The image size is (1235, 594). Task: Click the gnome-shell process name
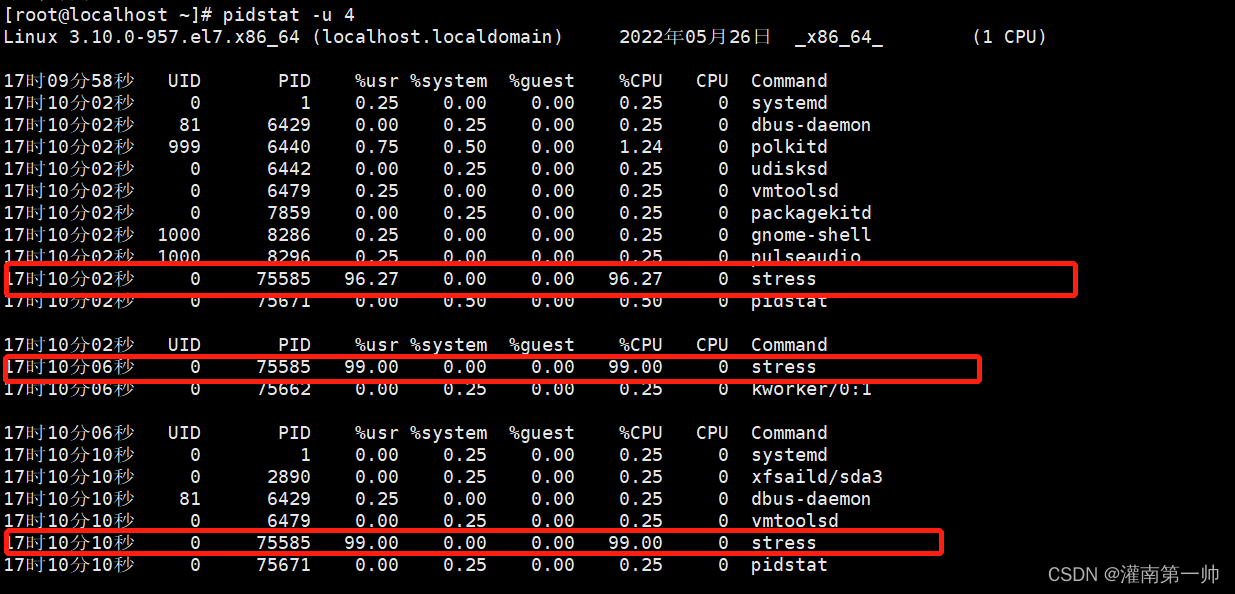point(811,234)
